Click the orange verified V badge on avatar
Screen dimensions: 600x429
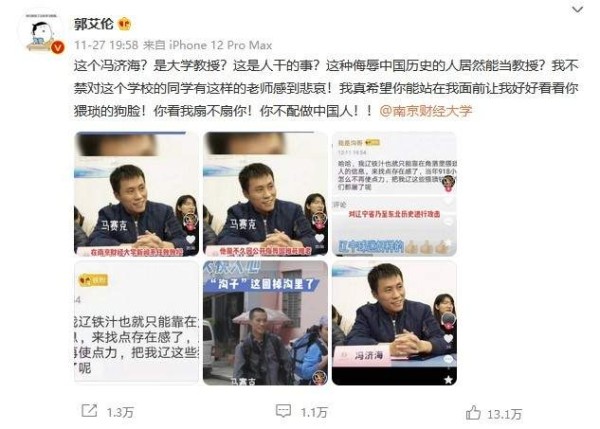(x=57, y=47)
